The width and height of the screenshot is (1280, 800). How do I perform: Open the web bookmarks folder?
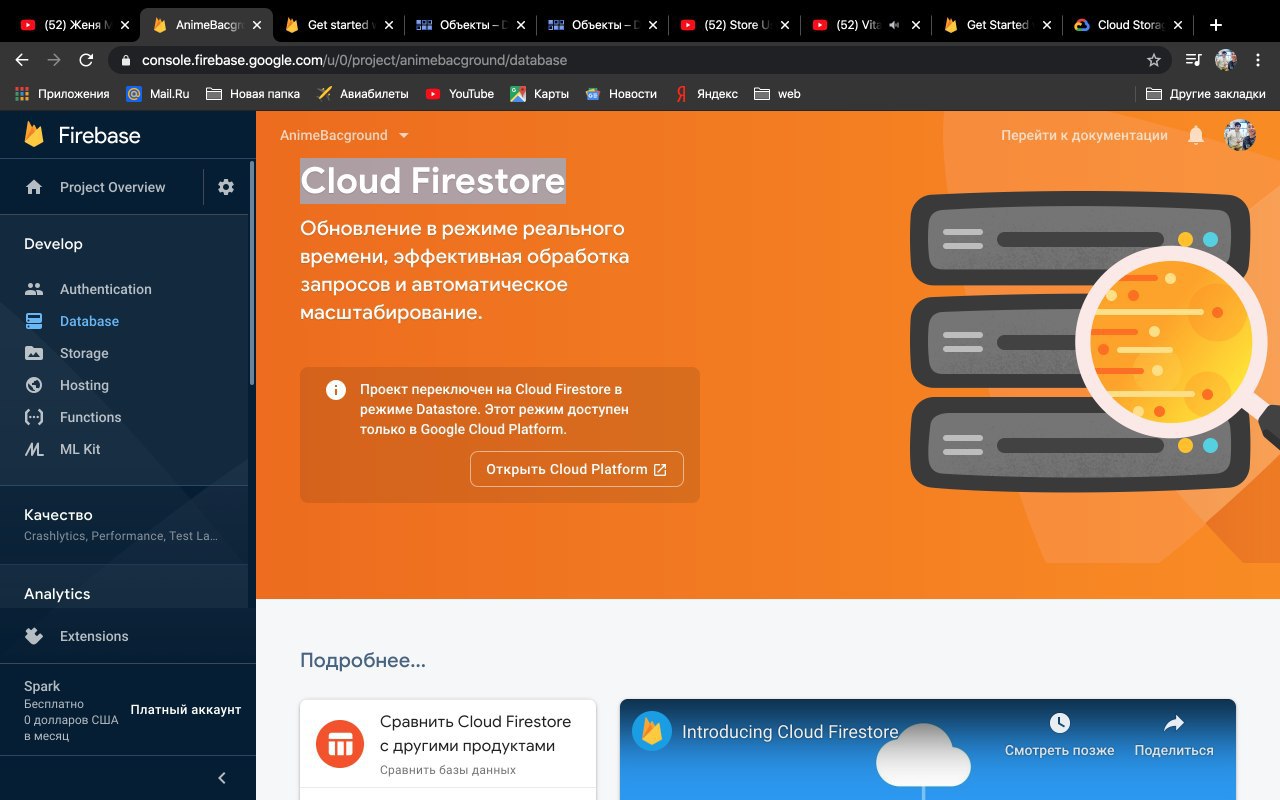pos(777,93)
